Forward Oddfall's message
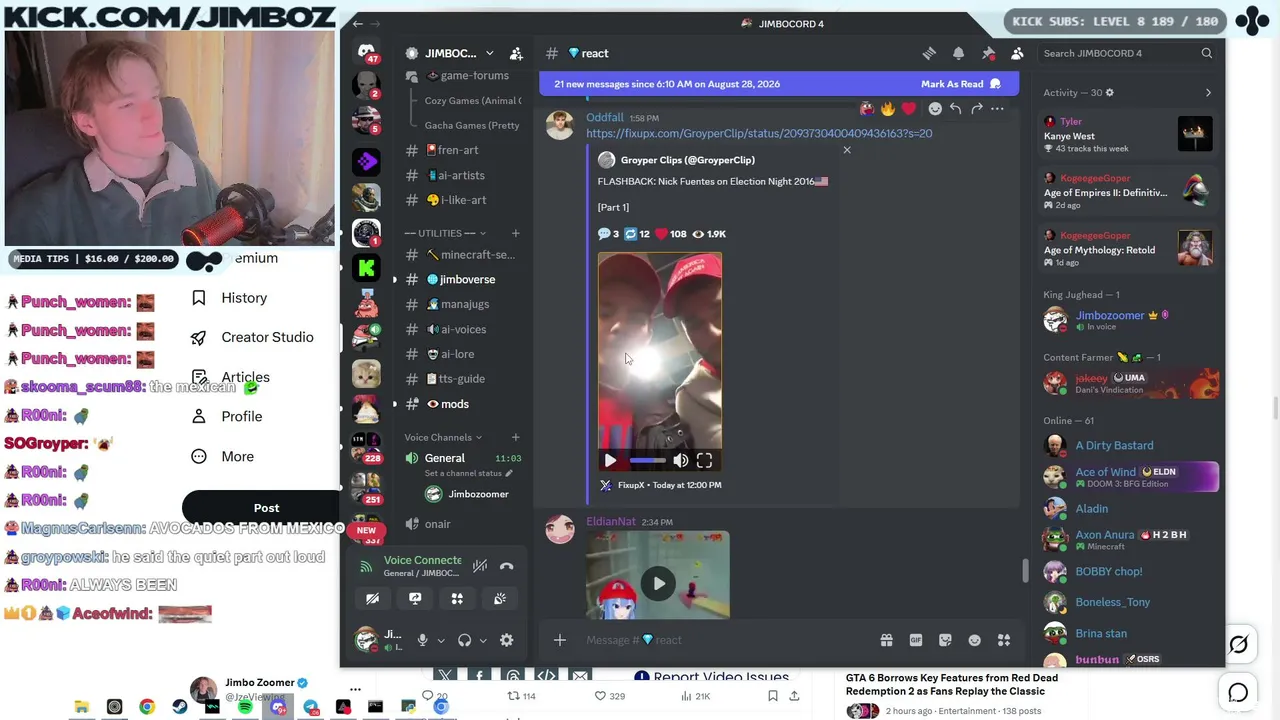 tap(976, 108)
